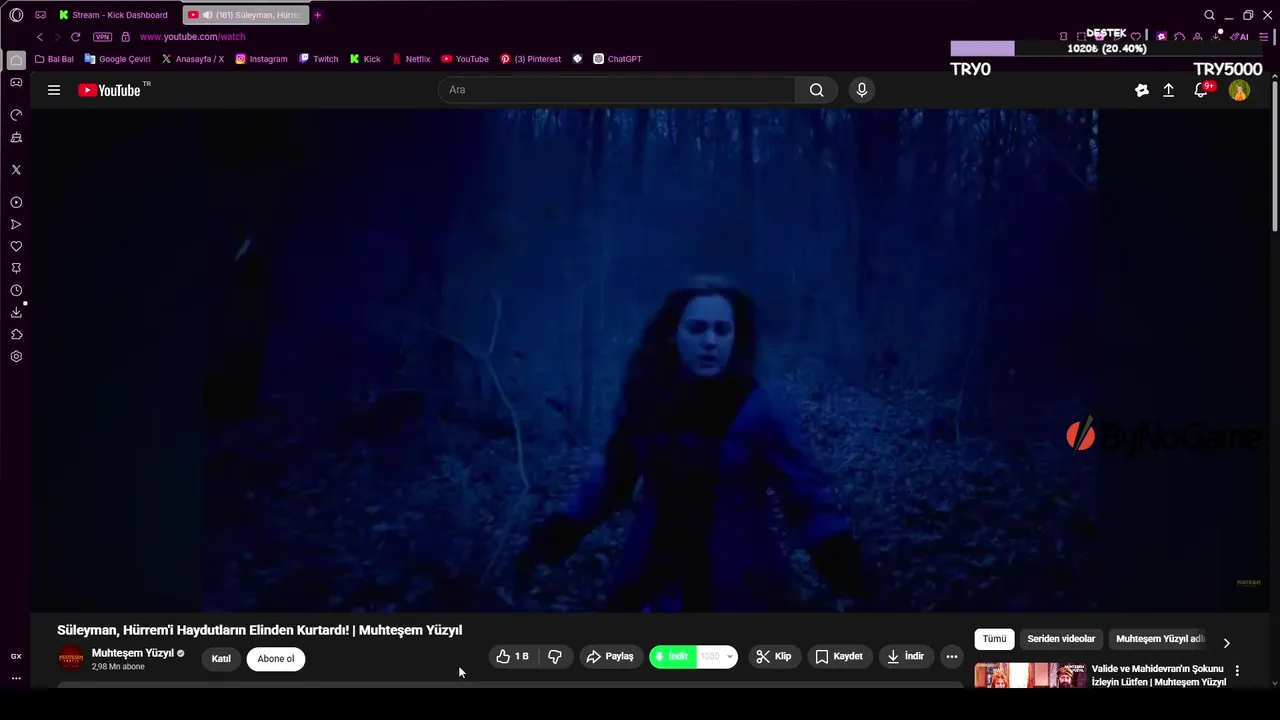The image size is (1280, 720).
Task: Open the Instagram bookmark
Action: [x=261, y=59]
